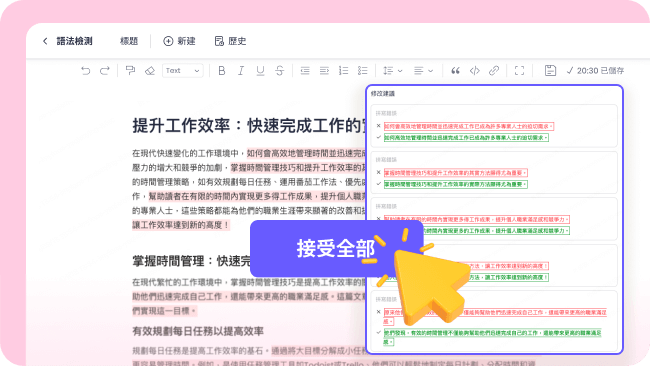Toggle underline formatting

click(x=260, y=71)
